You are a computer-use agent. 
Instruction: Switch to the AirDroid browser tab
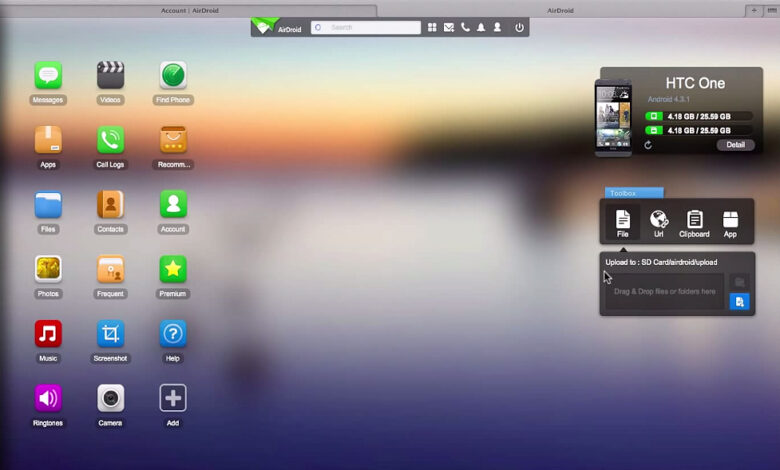click(x=560, y=10)
